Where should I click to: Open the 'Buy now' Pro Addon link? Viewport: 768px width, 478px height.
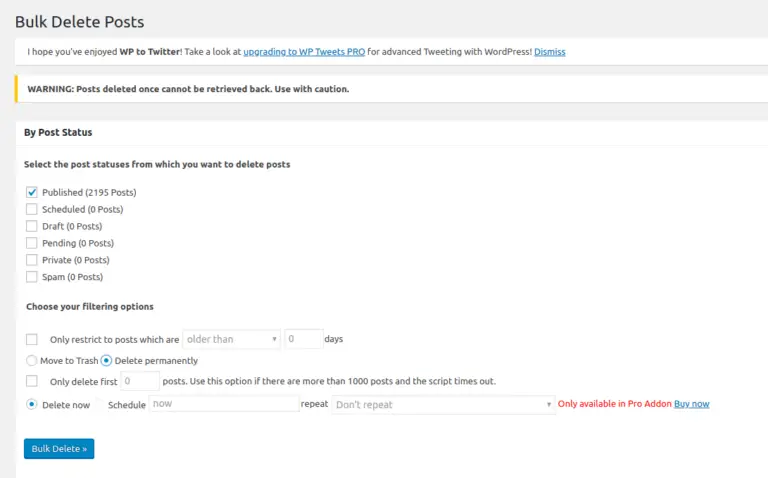point(691,404)
